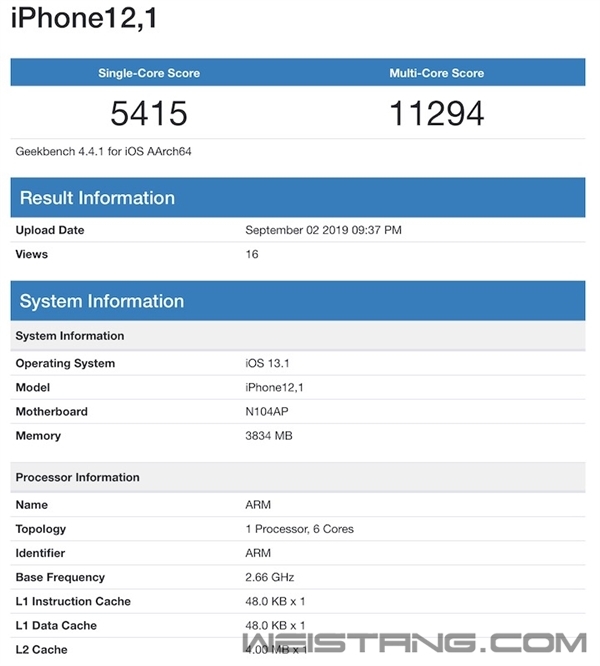
Task: Click the Upload Date row label
Action: click(50, 230)
